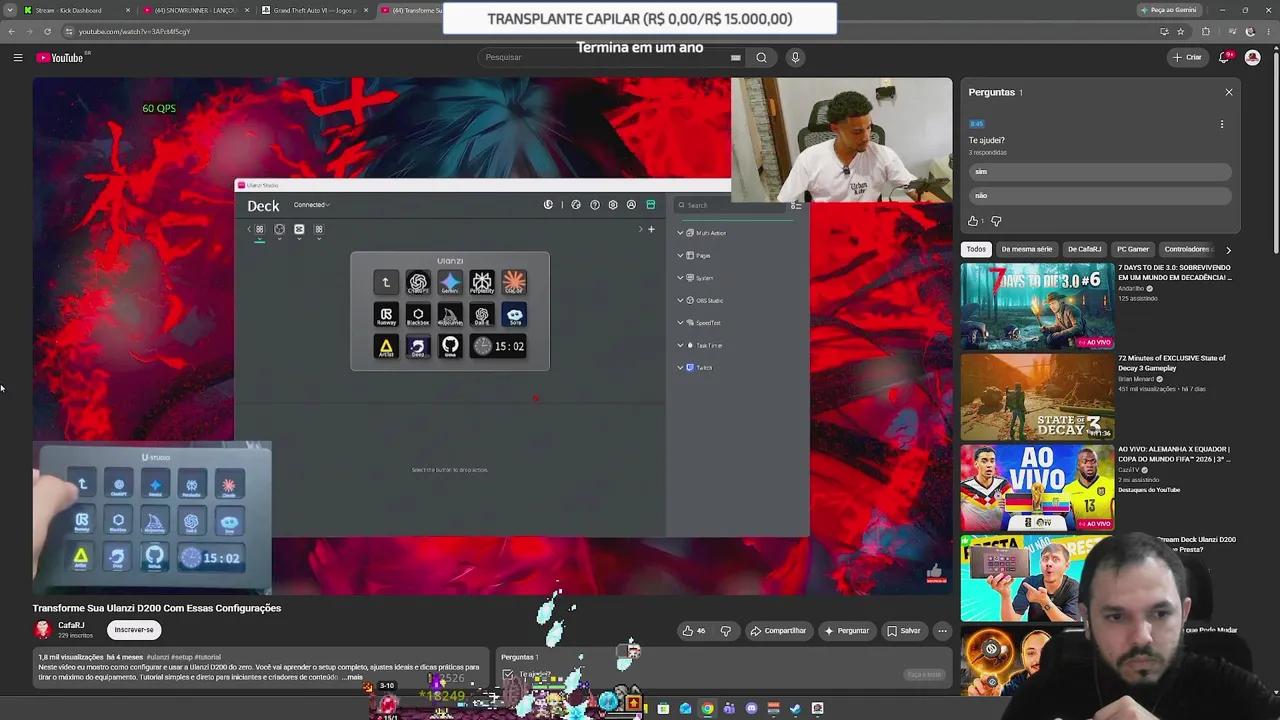Select the Sora cloud key

pos(514,315)
